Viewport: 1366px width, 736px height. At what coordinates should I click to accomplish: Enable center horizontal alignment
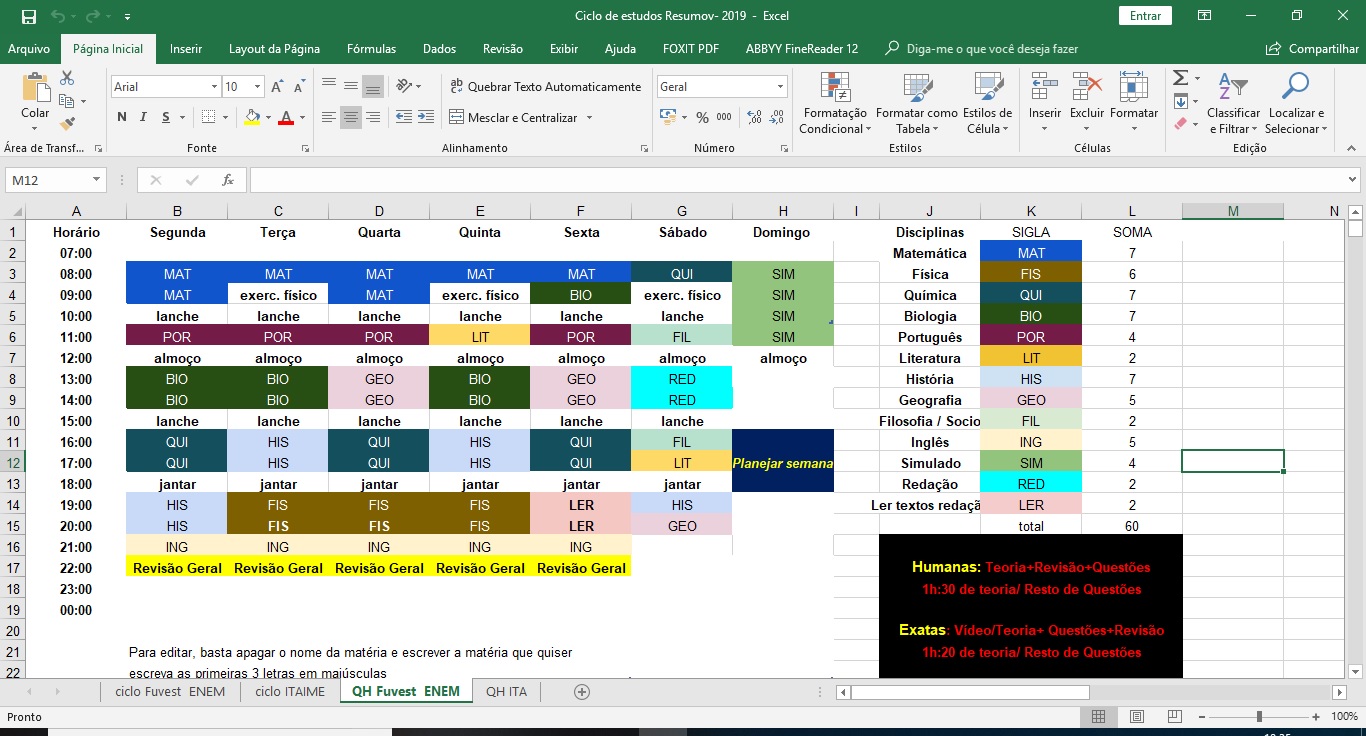click(350, 118)
